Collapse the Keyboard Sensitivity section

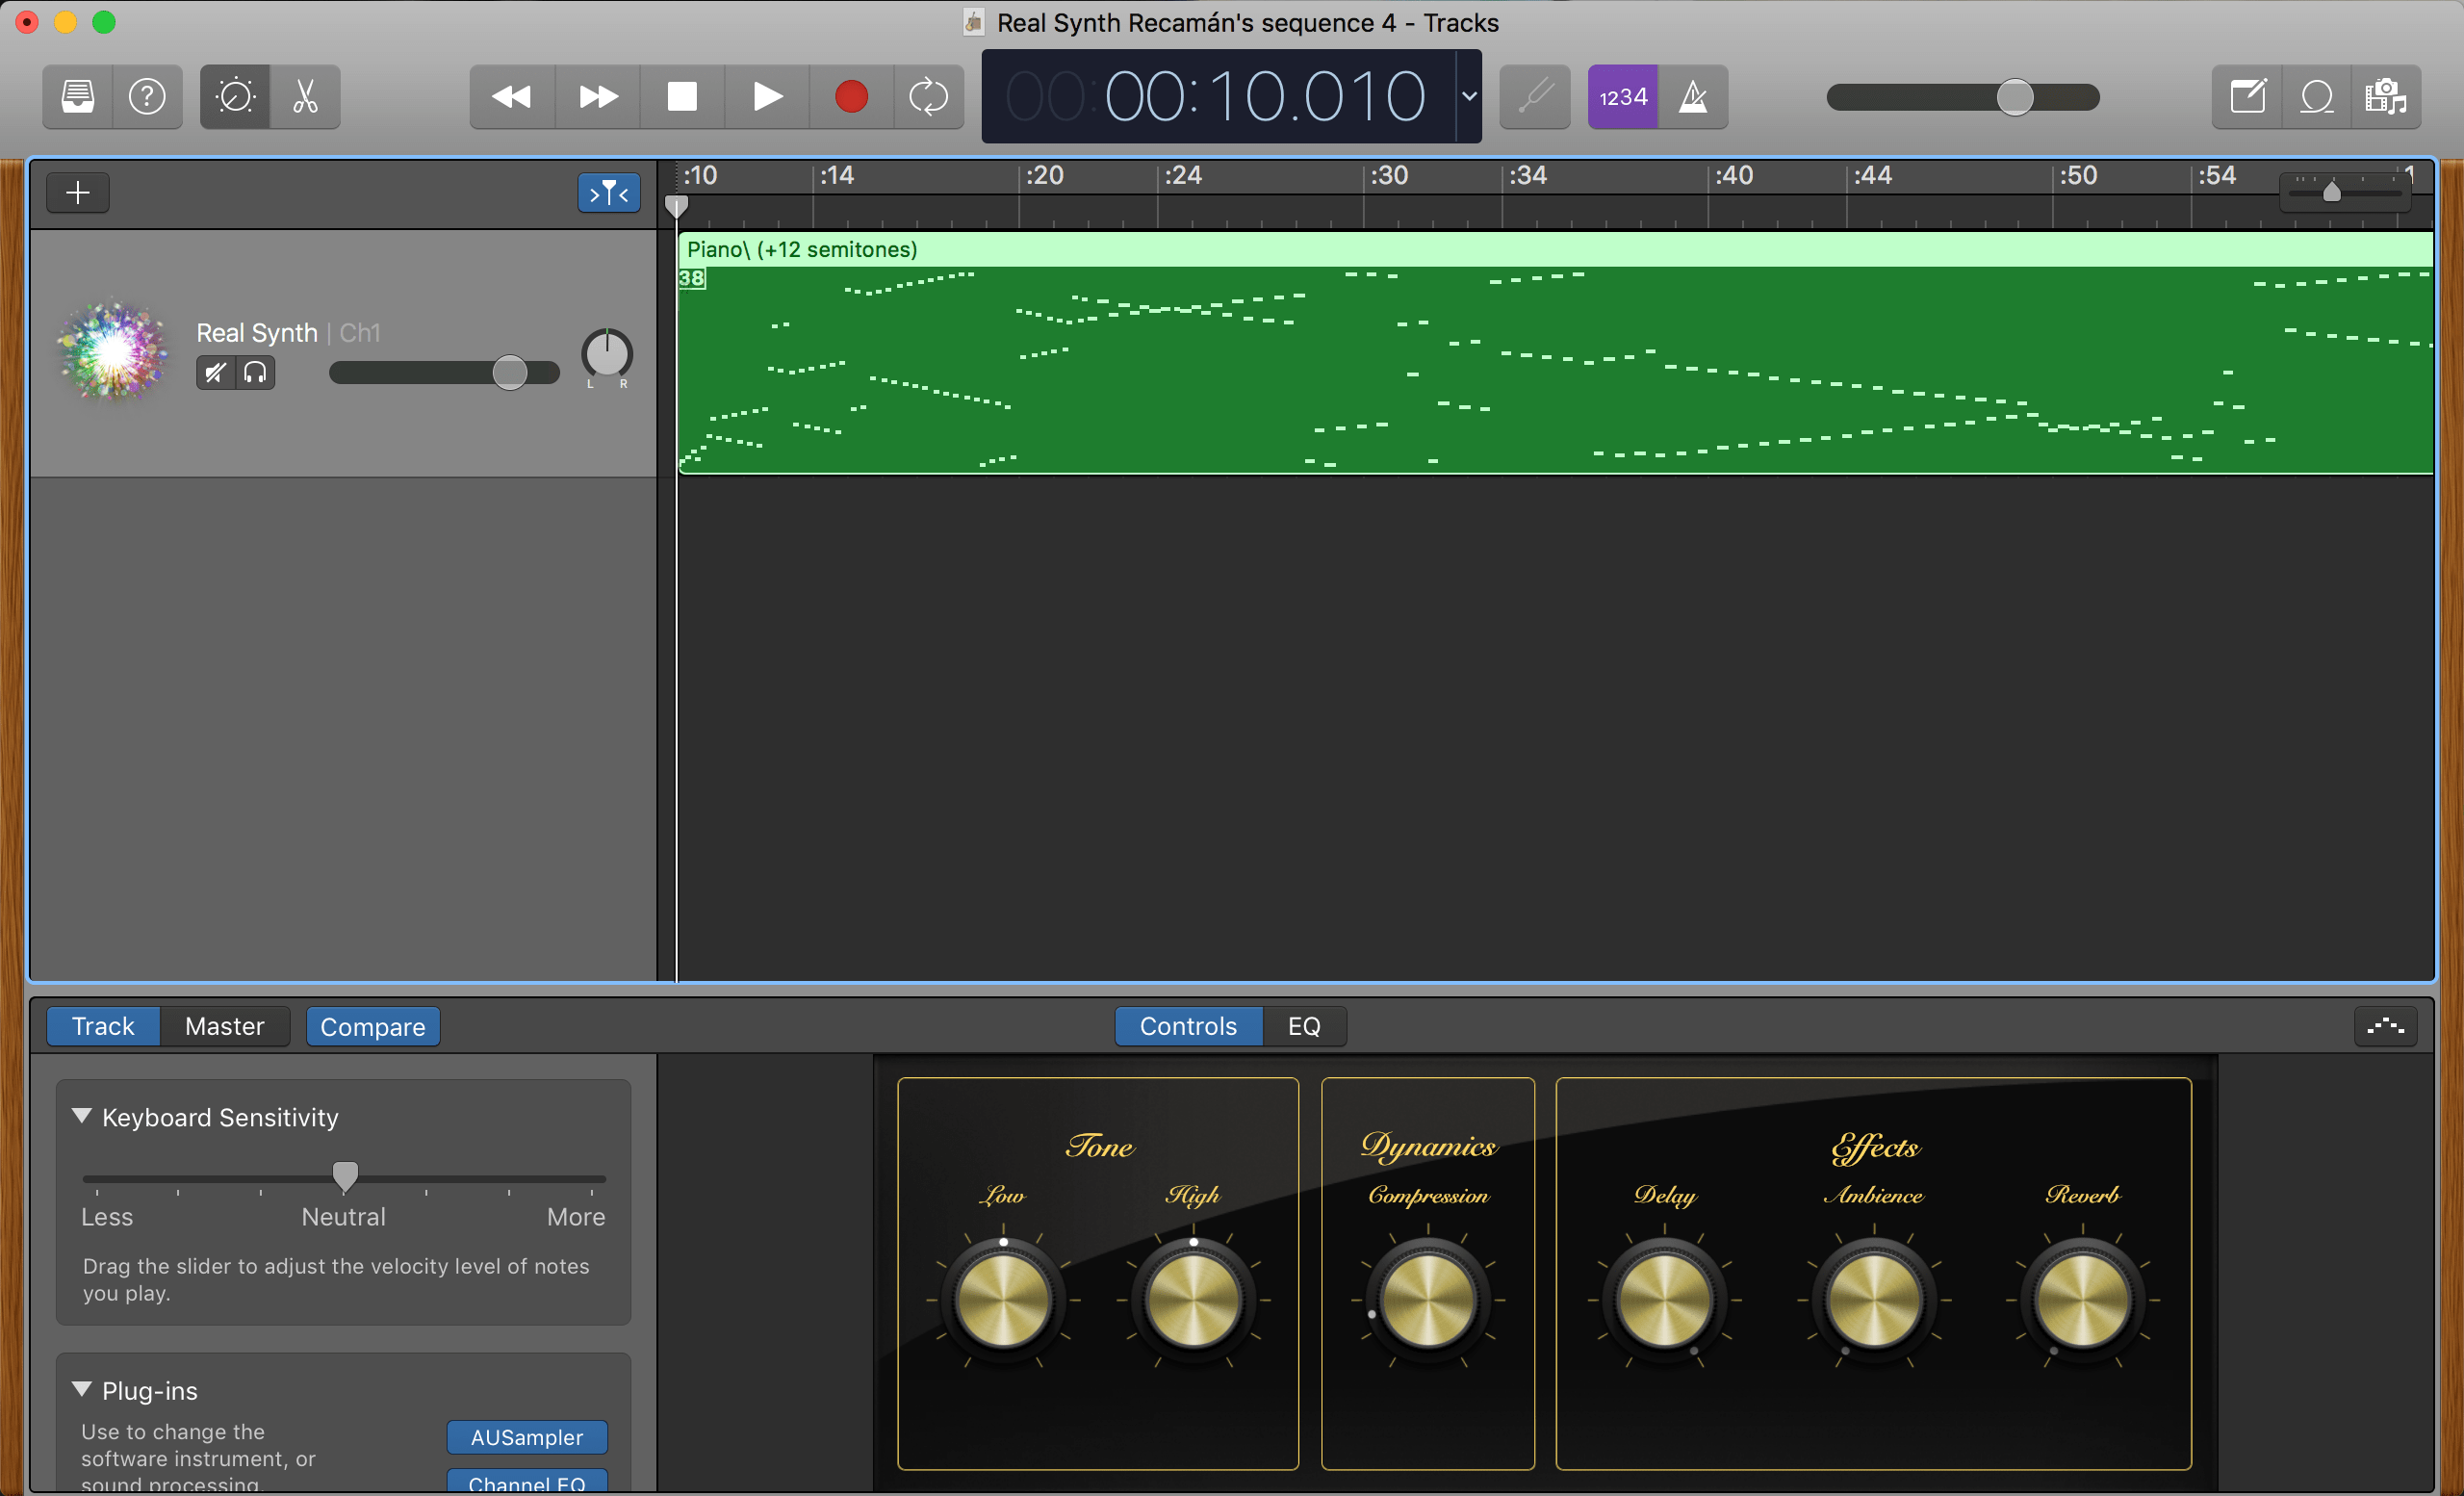pyautogui.click(x=82, y=1116)
